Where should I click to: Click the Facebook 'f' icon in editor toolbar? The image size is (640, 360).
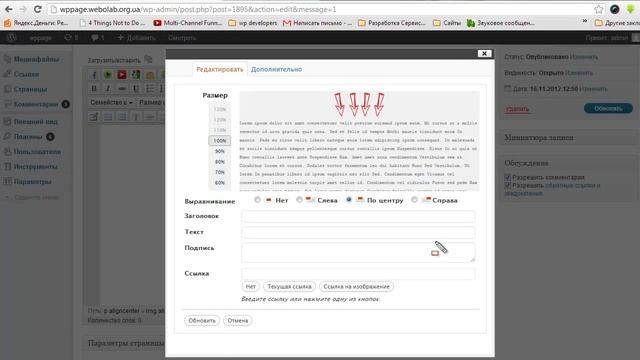tap(94, 75)
